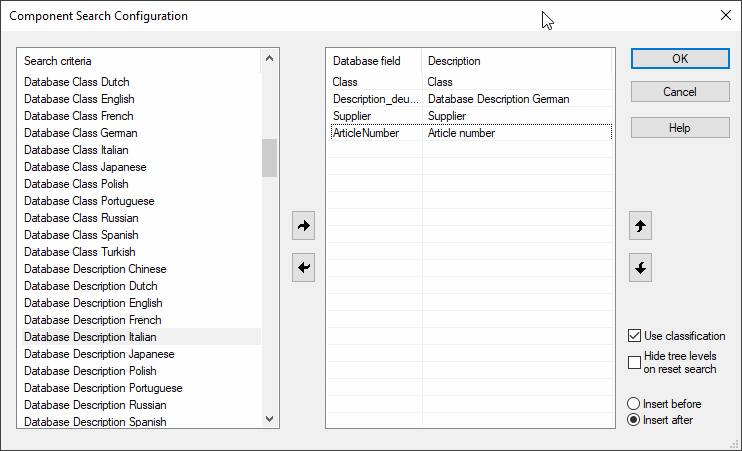The width and height of the screenshot is (742, 451).
Task: Click the Article number description cell
Action: coord(517,133)
